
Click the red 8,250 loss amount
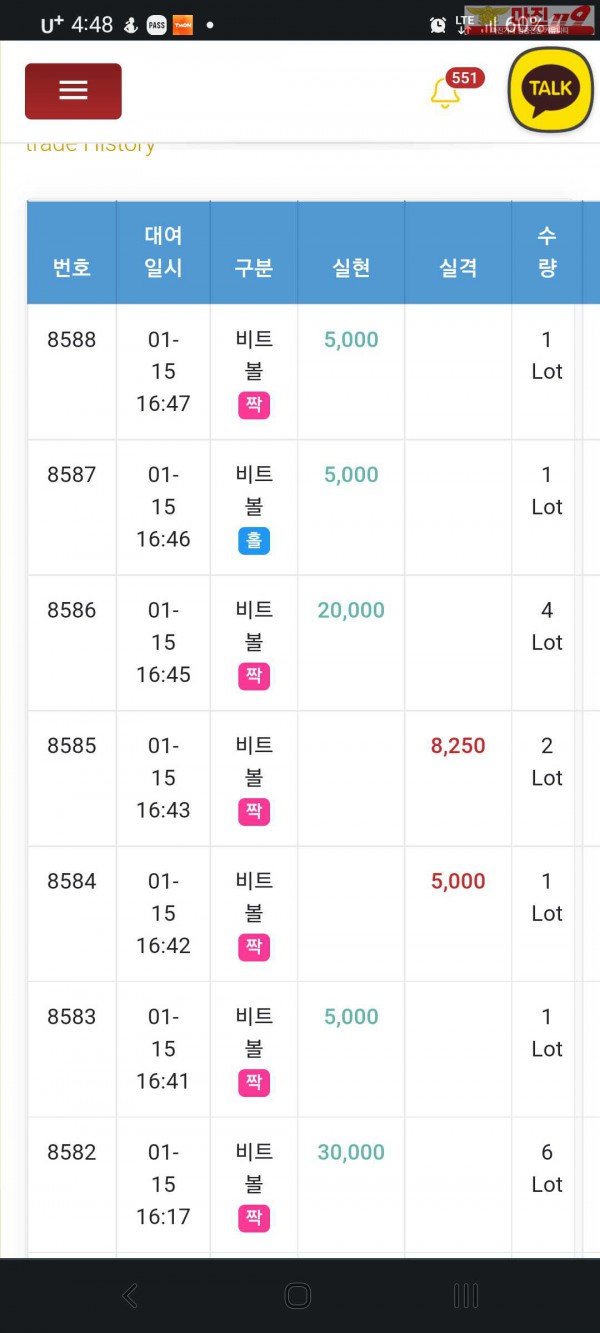[458, 746]
